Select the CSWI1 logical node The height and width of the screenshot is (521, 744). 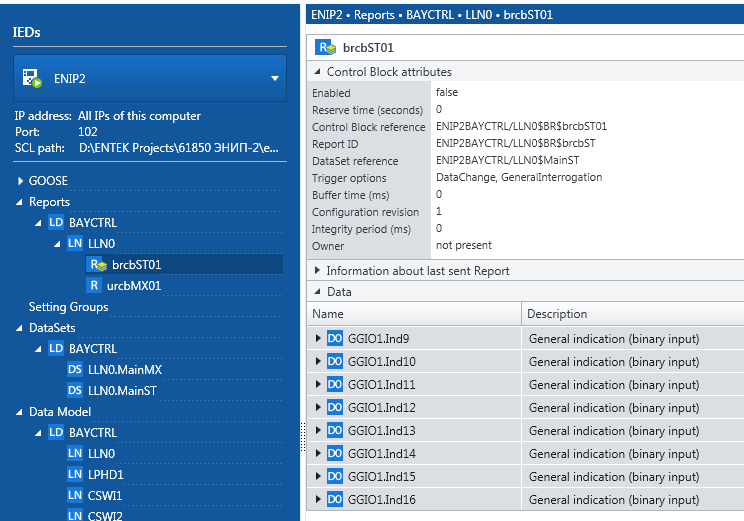click(105, 496)
